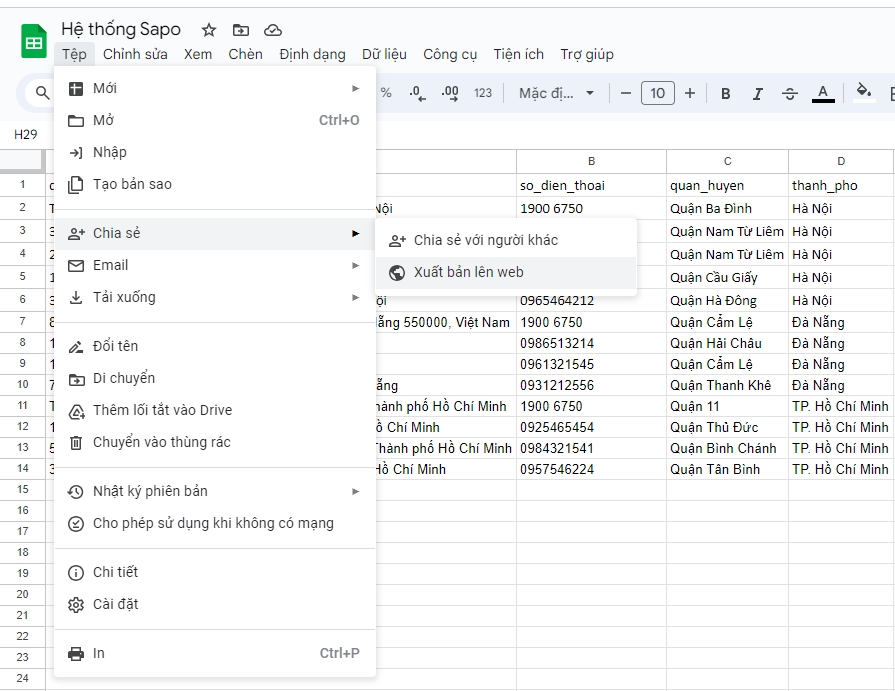
Task: Open Google Sheets home logo
Action: pyautogui.click(x=34, y=41)
